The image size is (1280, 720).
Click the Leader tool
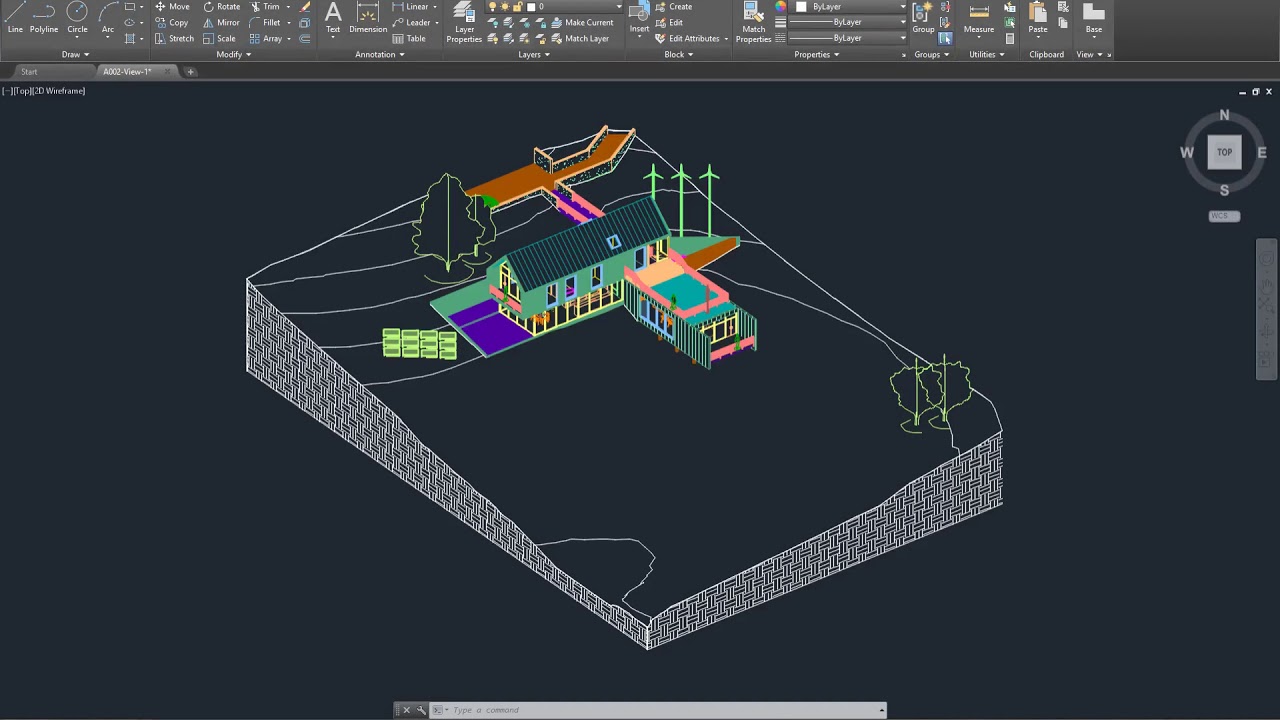(411, 22)
